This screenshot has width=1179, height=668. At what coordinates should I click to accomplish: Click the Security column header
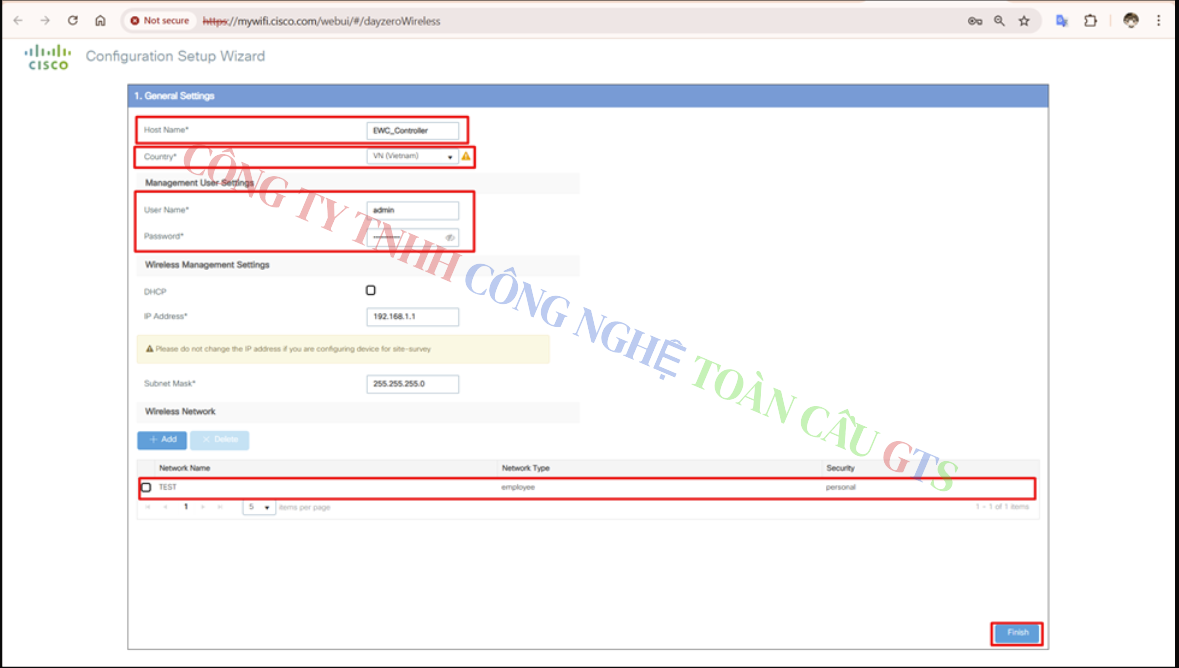[x=841, y=468]
